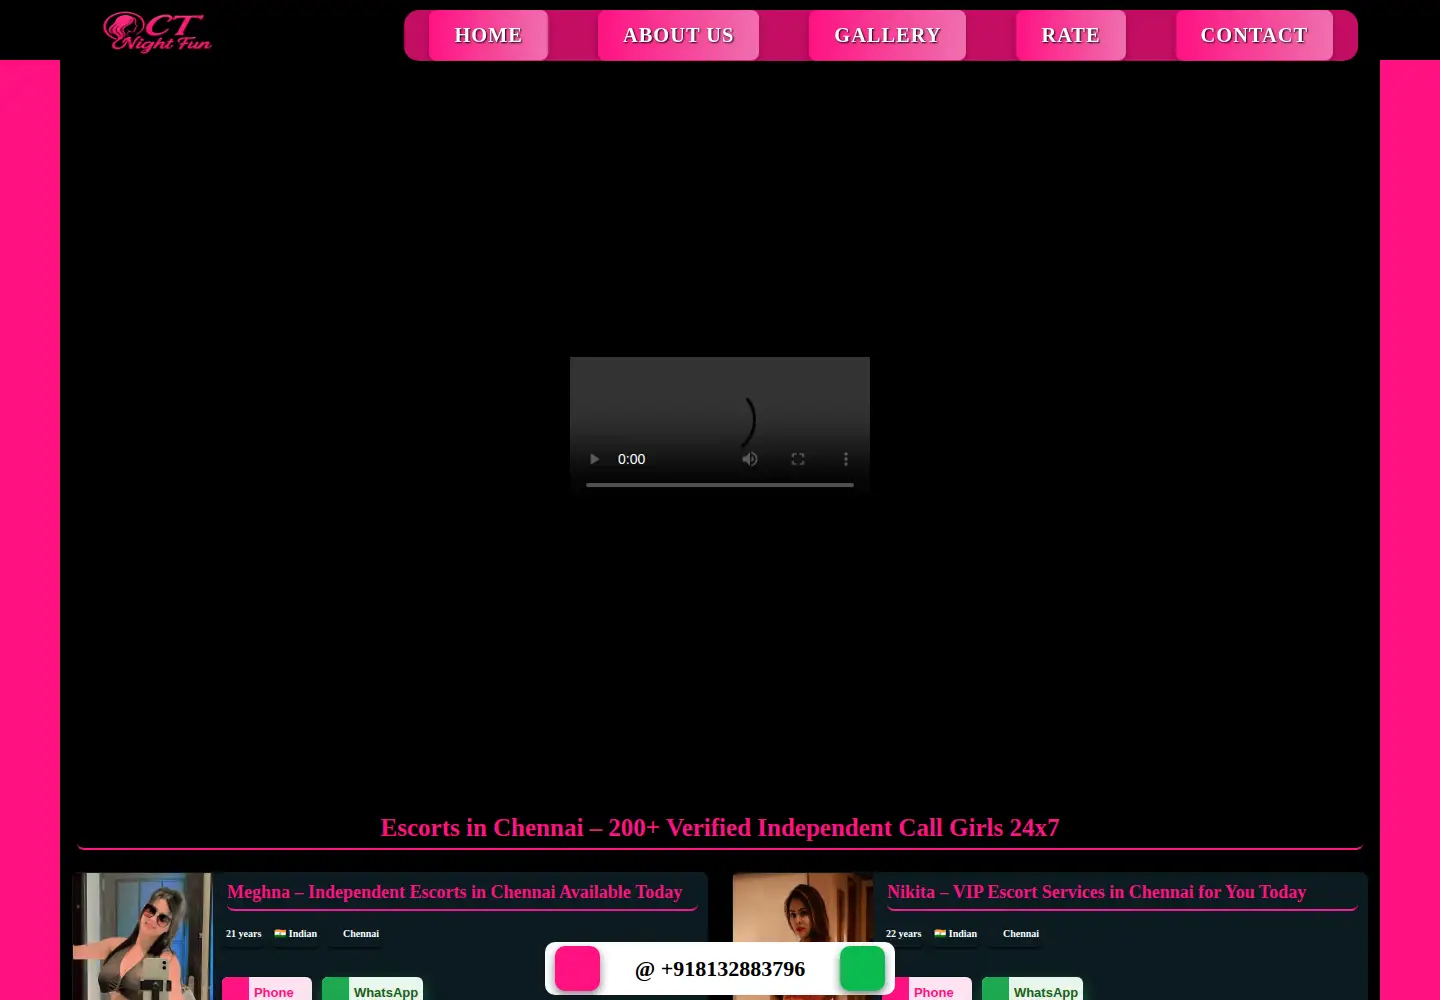Click the "Escorts in Chennai" page heading
Viewport: 1440px width, 1000px height.
click(720, 828)
